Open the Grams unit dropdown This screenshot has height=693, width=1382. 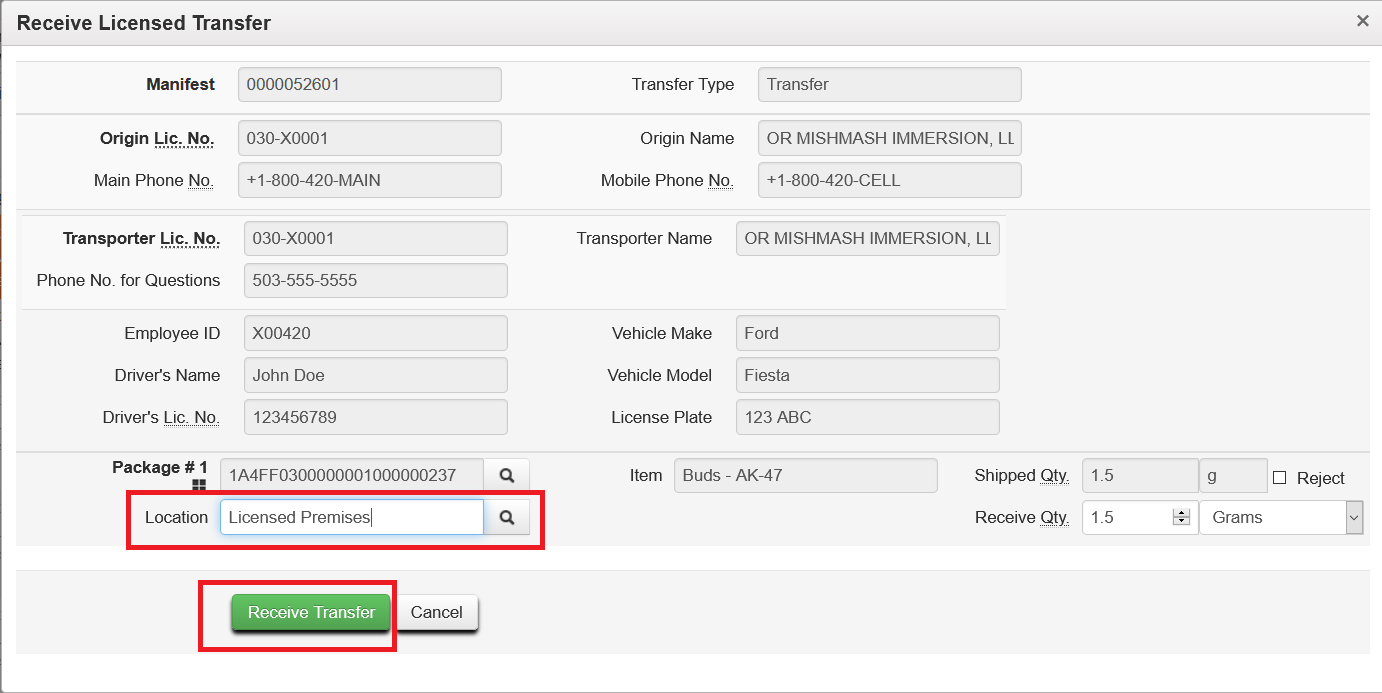[1281, 517]
